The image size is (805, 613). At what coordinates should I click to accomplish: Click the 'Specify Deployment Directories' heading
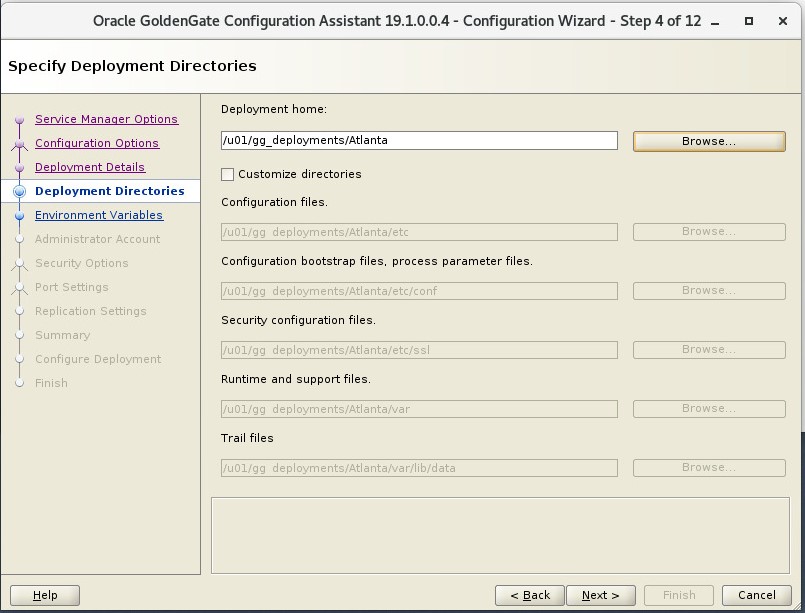pyautogui.click(x=132, y=66)
